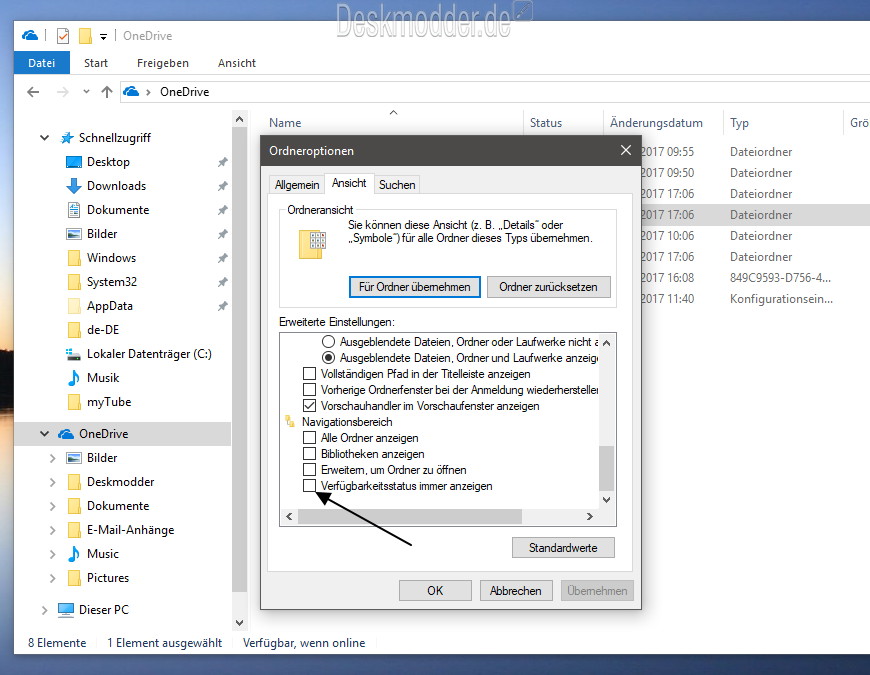The width and height of the screenshot is (870, 675).
Task: Collapse the Schnellzugriff tree node
Action: (x=44, y=138)
